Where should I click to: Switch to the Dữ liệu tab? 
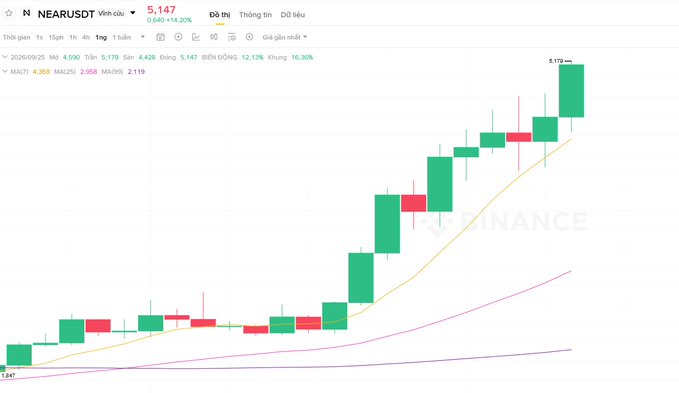pos(293,15)
